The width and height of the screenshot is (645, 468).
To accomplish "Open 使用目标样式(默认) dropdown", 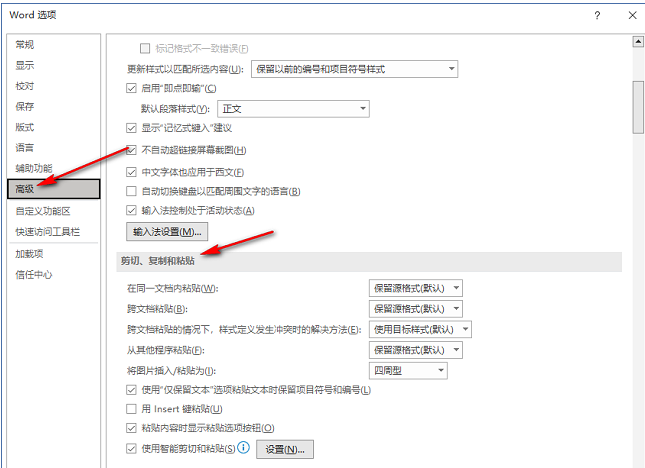I will [420, 329].
